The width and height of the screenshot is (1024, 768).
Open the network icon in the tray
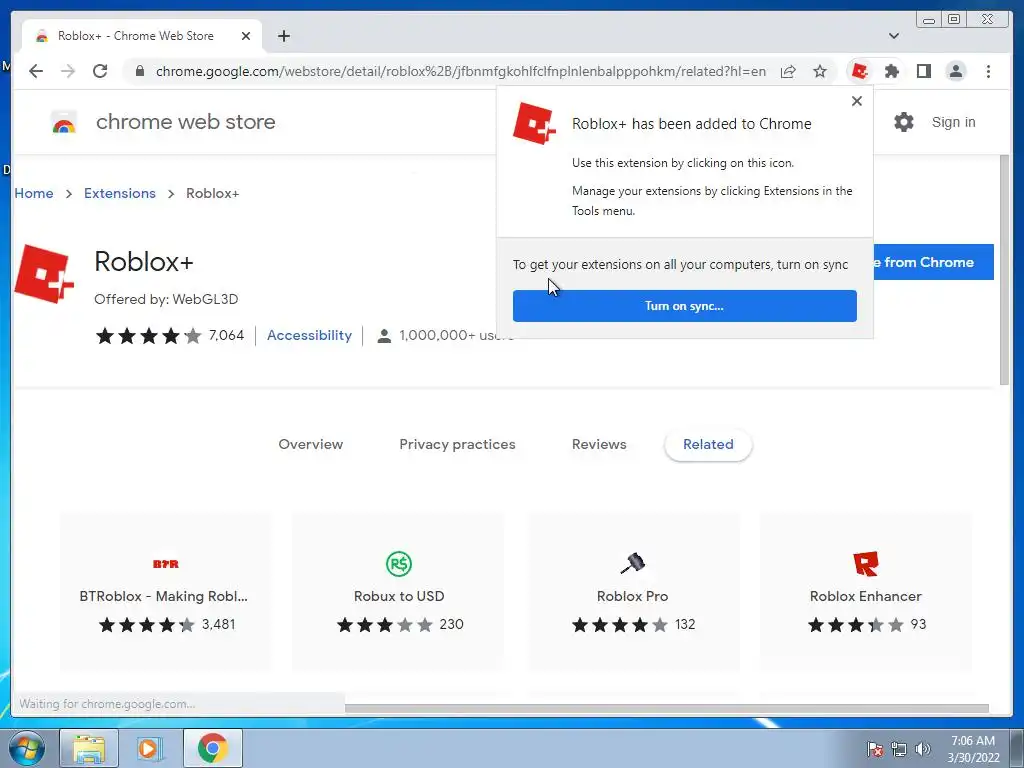click(x=899, y=749)
